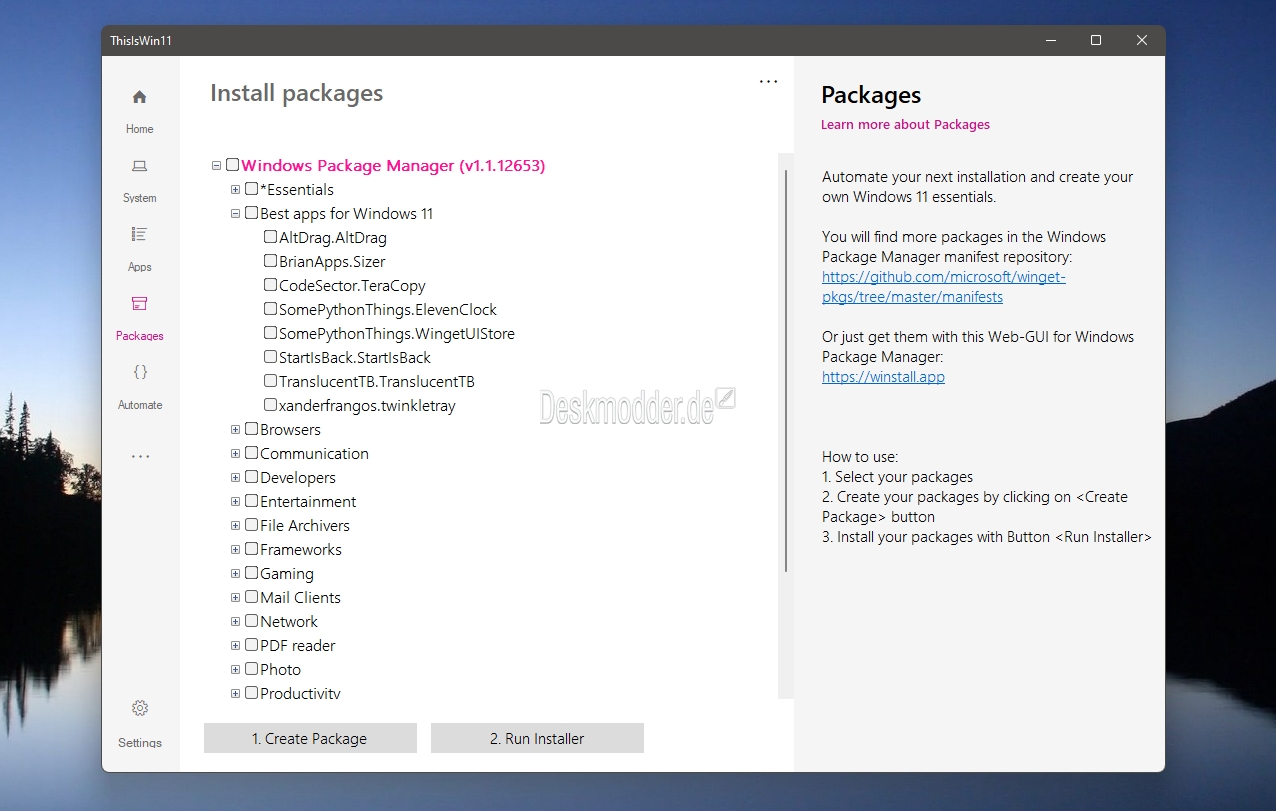Expand the File Archivers node
This screenshot has height=811, width=1276.
pyautogui.click(x=235, y=525)
